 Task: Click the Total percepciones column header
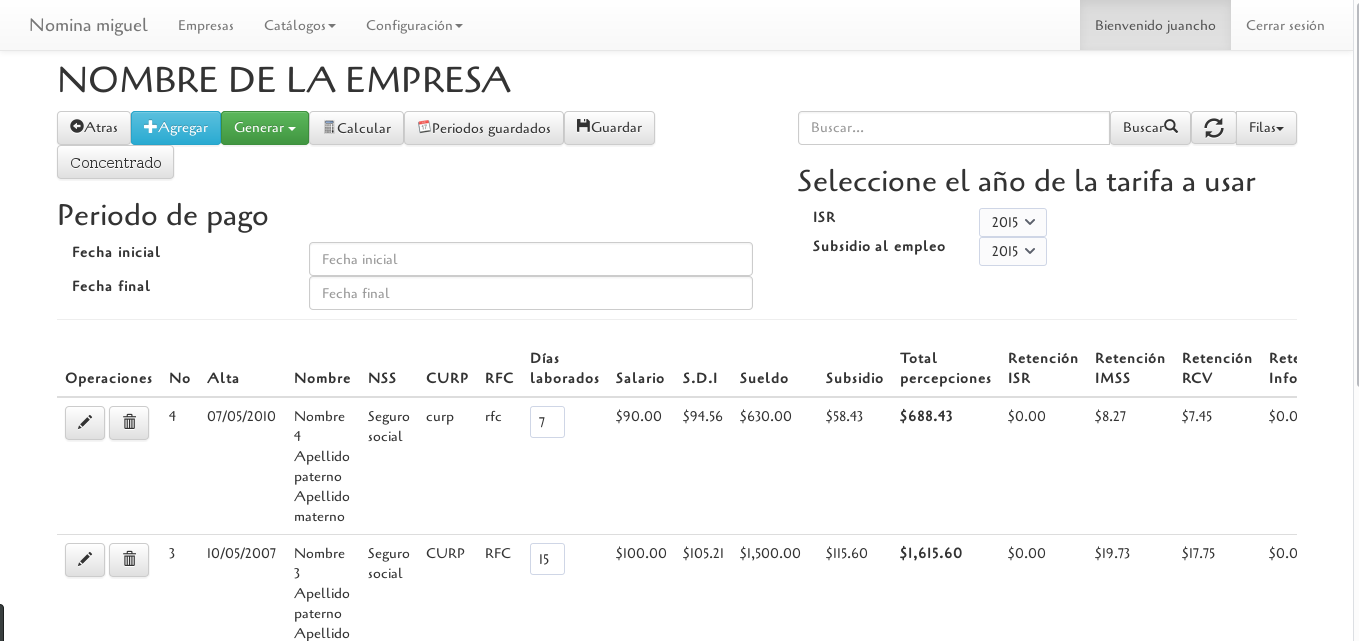click(x=946, y=369)
